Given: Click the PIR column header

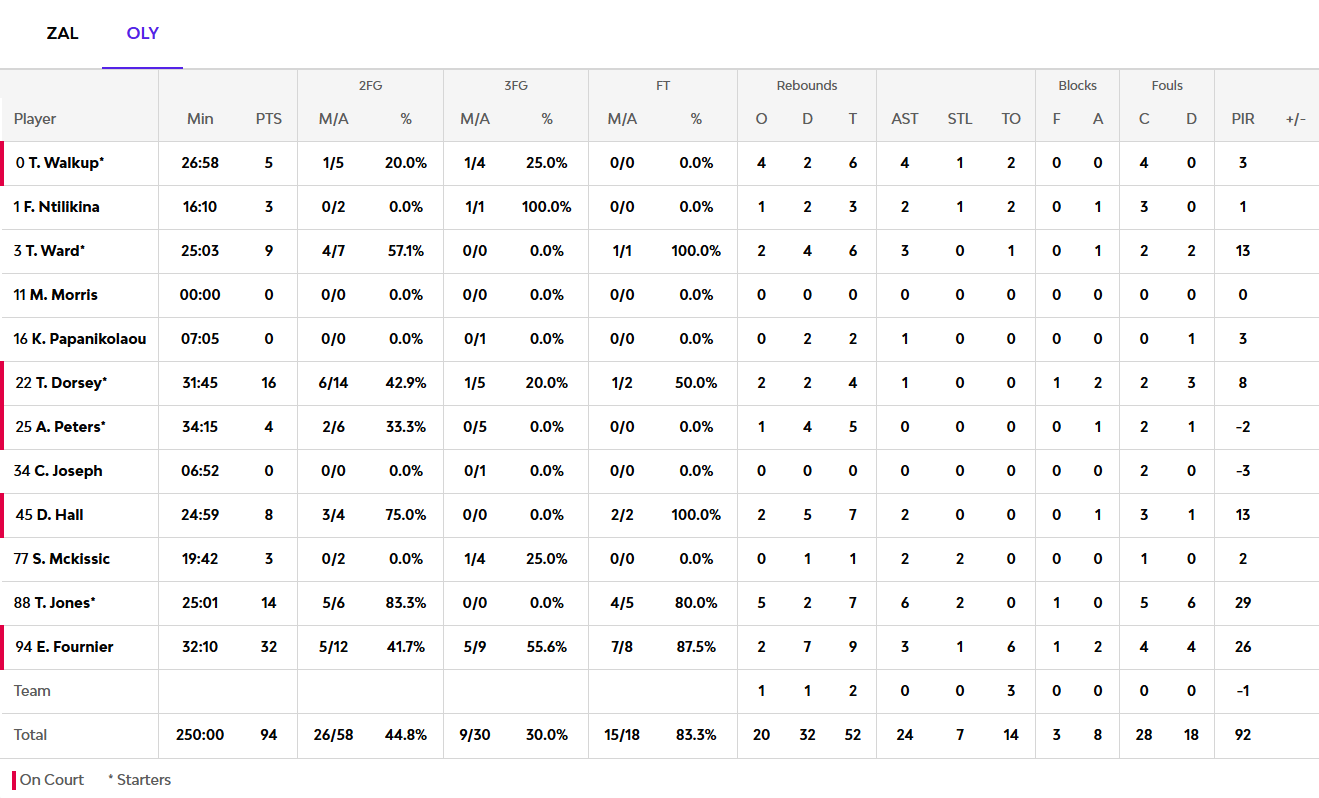Looking at the screenshot, I should (x=1242, y=119).
